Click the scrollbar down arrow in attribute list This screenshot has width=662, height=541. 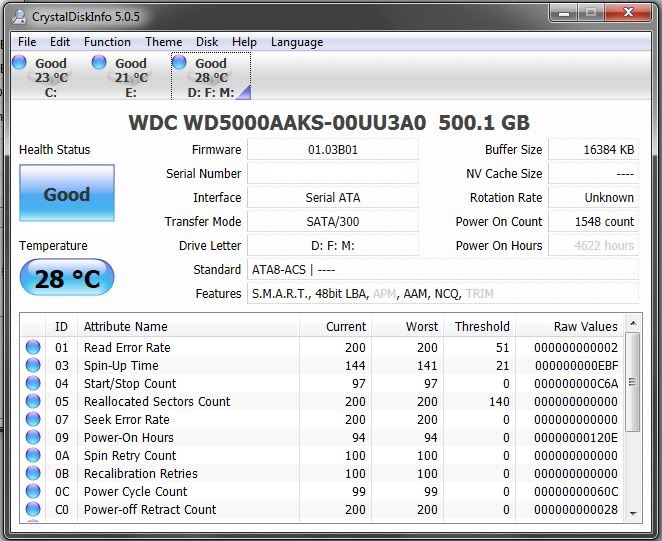632,513
